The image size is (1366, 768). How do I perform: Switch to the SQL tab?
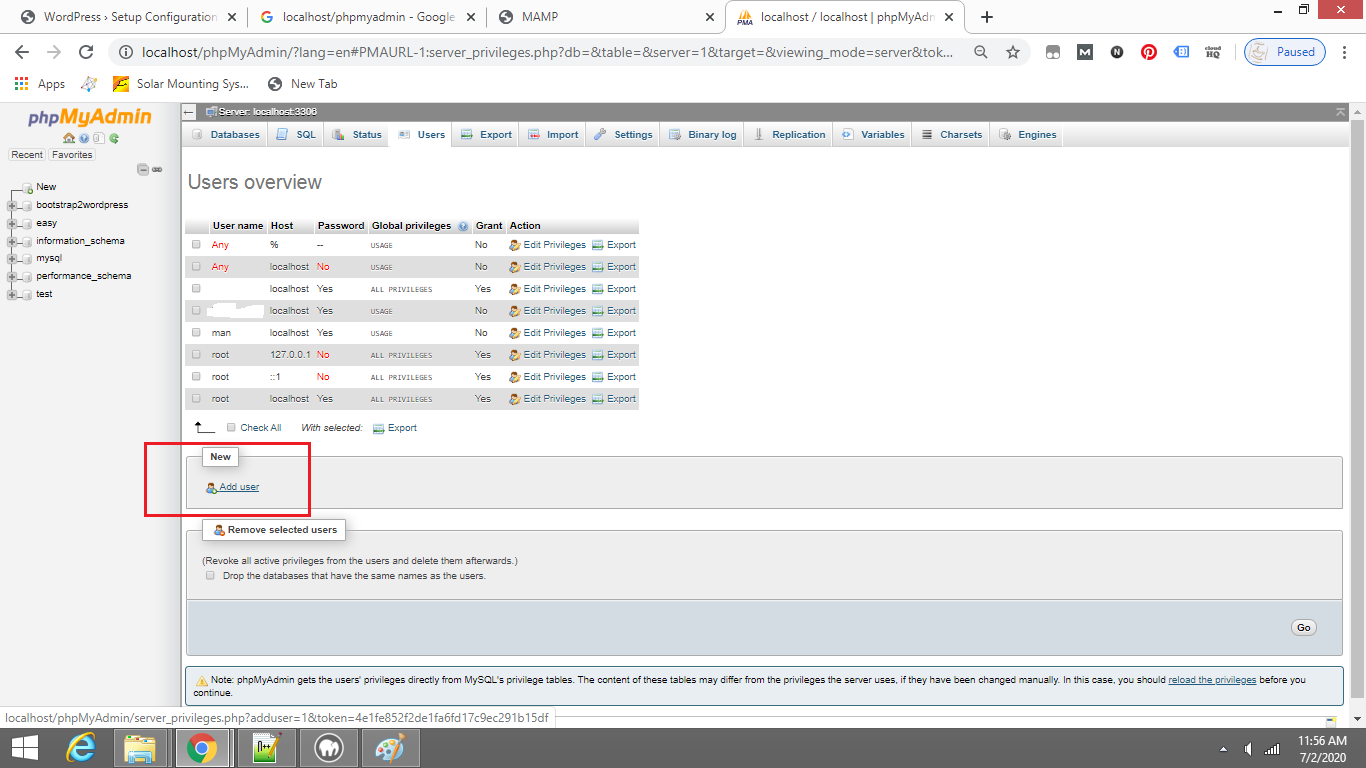[296, 135]
